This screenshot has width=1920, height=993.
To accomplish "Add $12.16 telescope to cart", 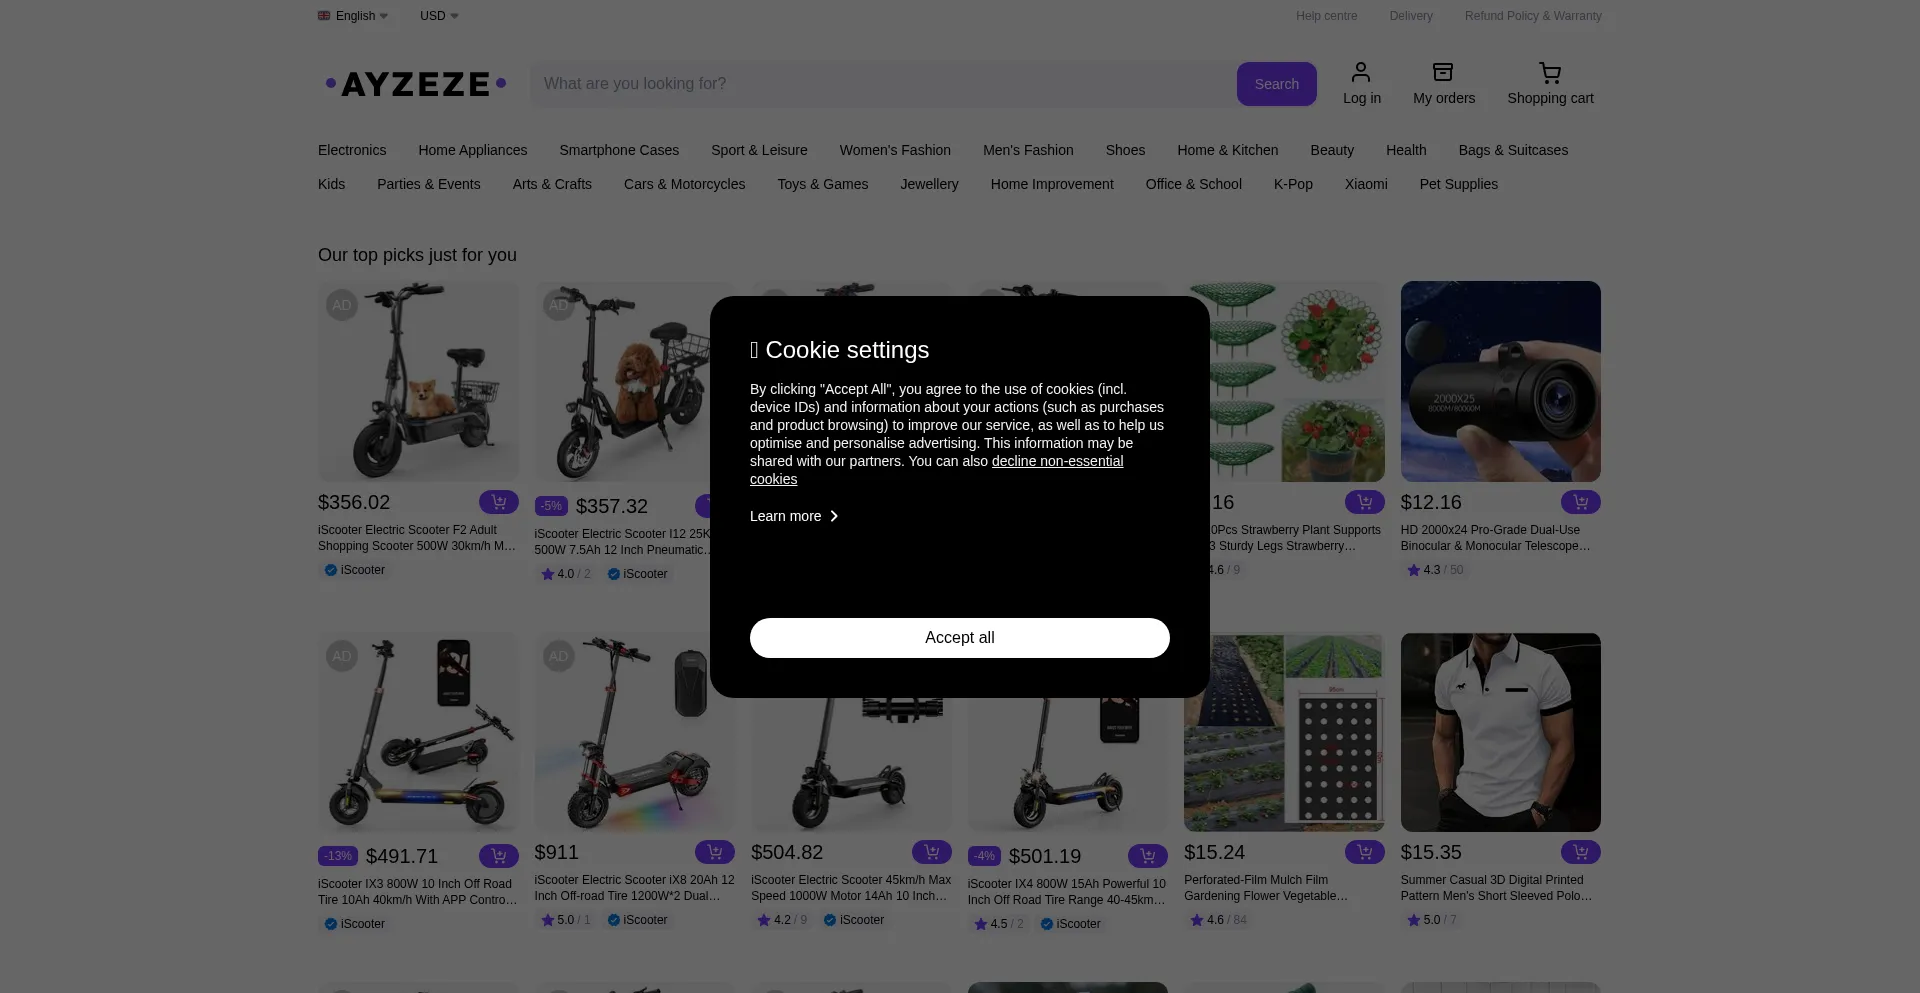I will click(x=1580, y=502).
